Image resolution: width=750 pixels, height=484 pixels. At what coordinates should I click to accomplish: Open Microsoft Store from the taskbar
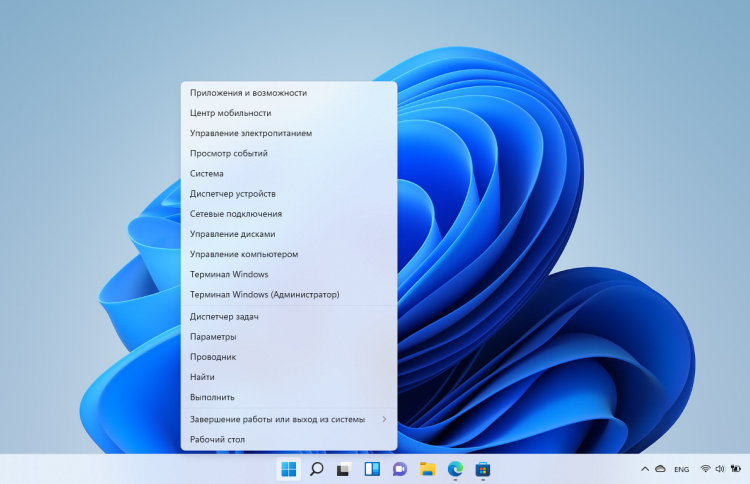[483, 469]
